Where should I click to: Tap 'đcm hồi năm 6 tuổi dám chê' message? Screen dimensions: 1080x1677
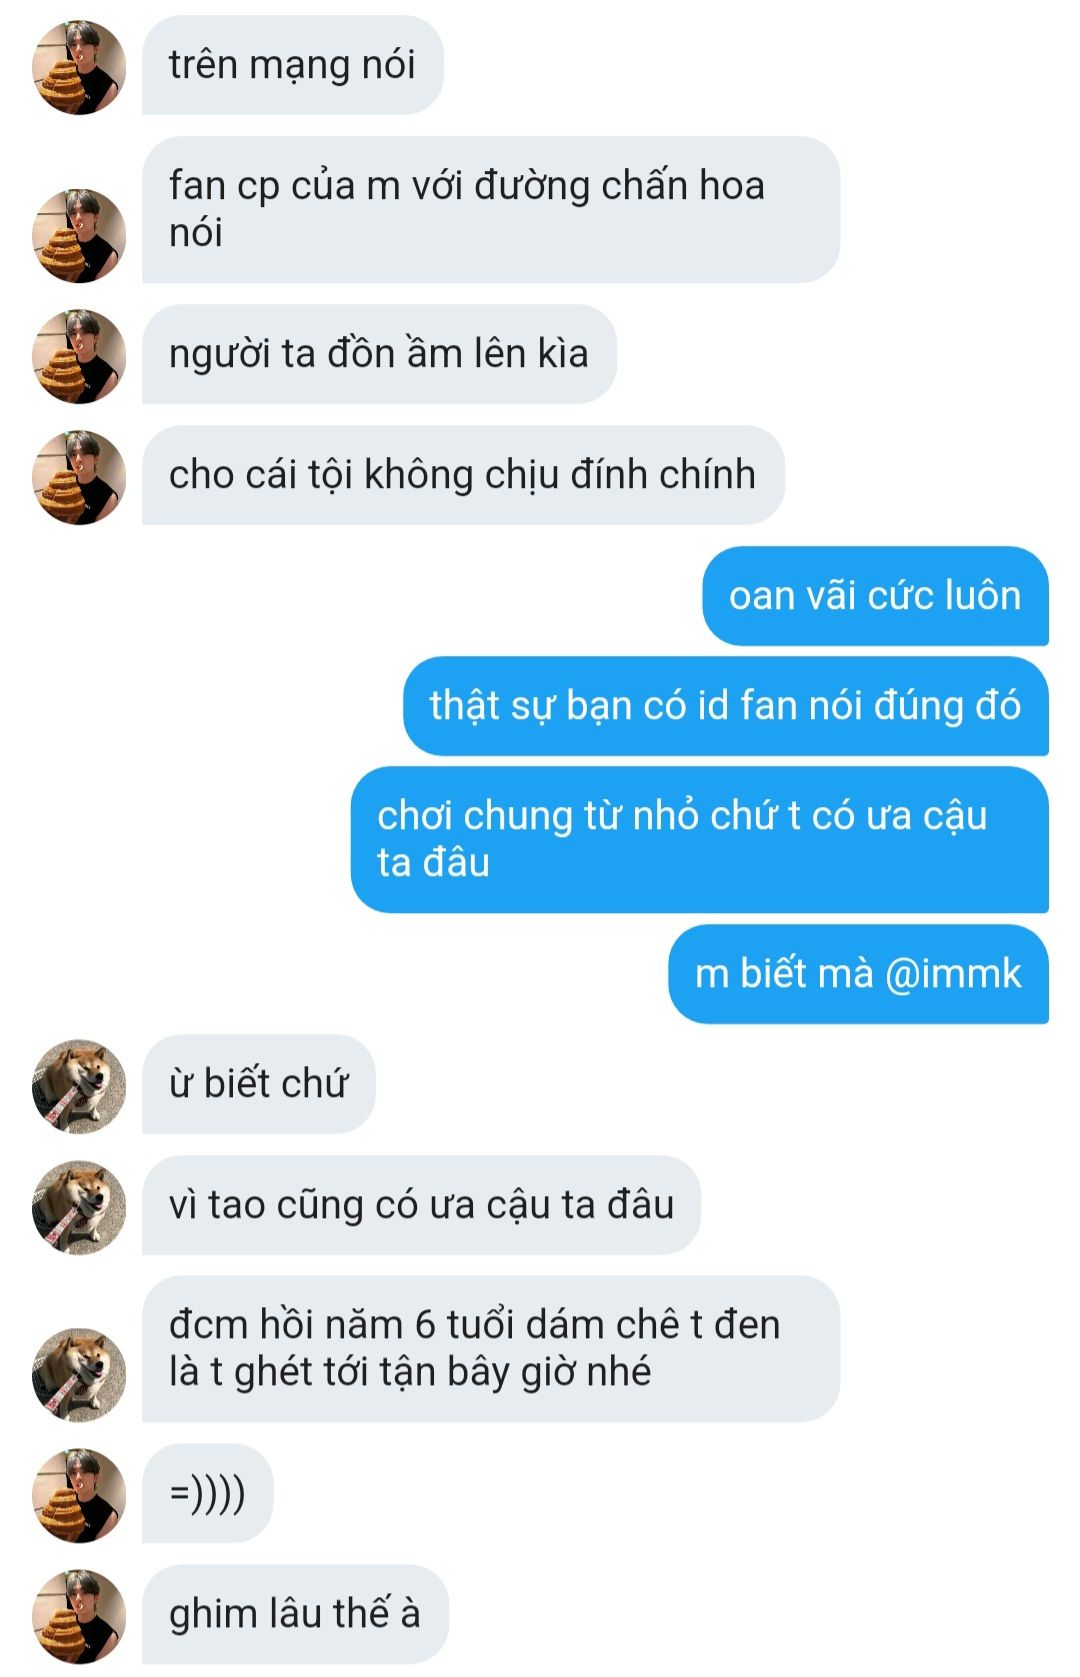[x=490, y=1348]
